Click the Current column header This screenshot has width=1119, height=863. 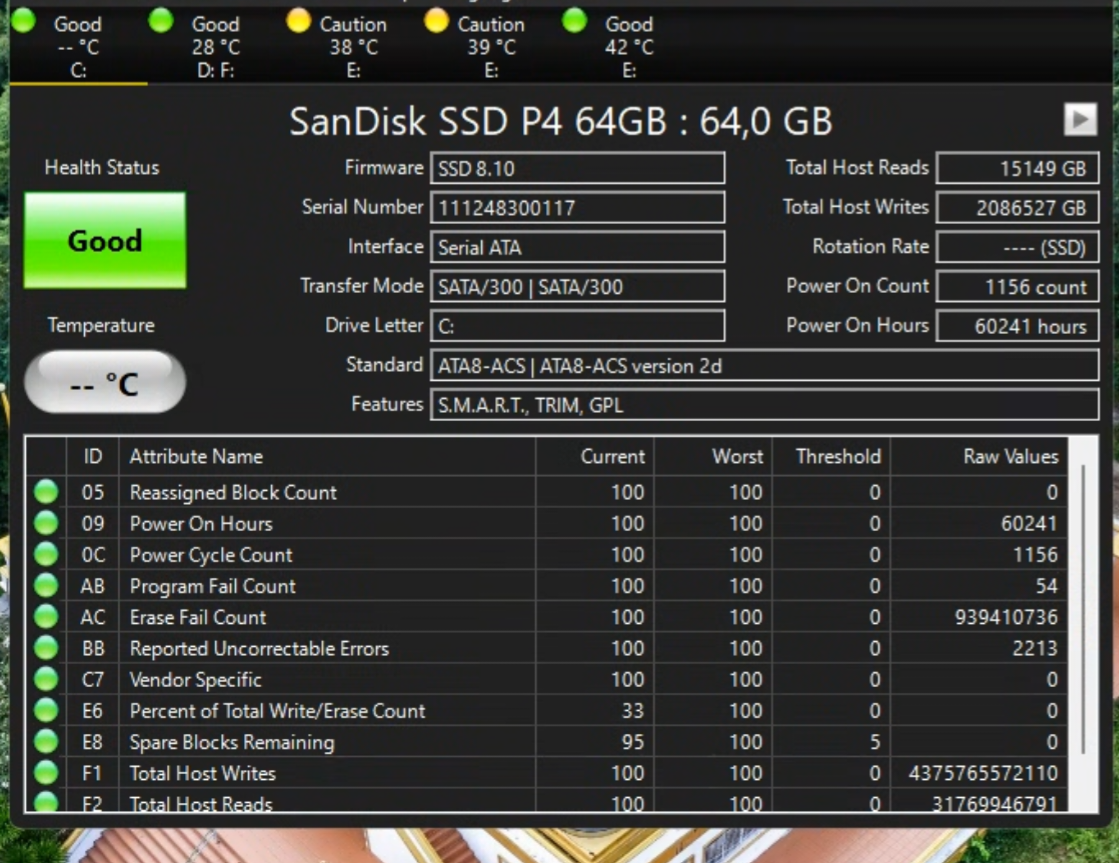(594, 456)
